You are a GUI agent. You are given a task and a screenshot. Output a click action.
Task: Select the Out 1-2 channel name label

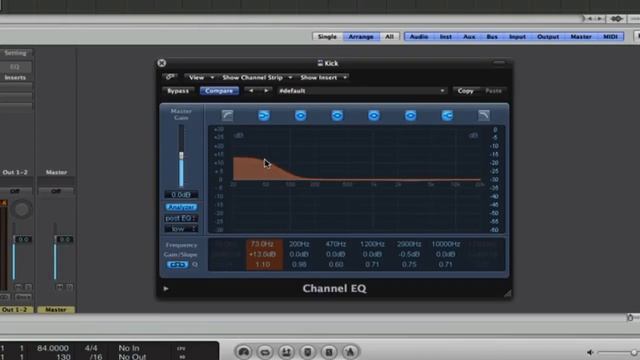click(x=15, y=309)
